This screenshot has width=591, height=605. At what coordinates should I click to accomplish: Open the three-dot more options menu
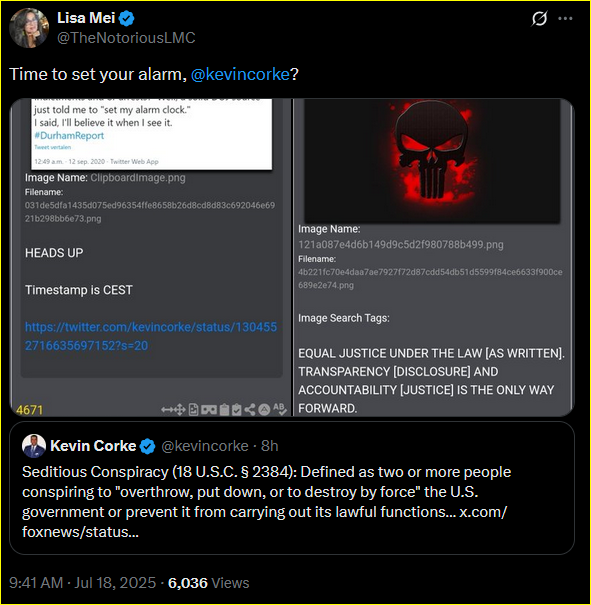tap(565, 18)
